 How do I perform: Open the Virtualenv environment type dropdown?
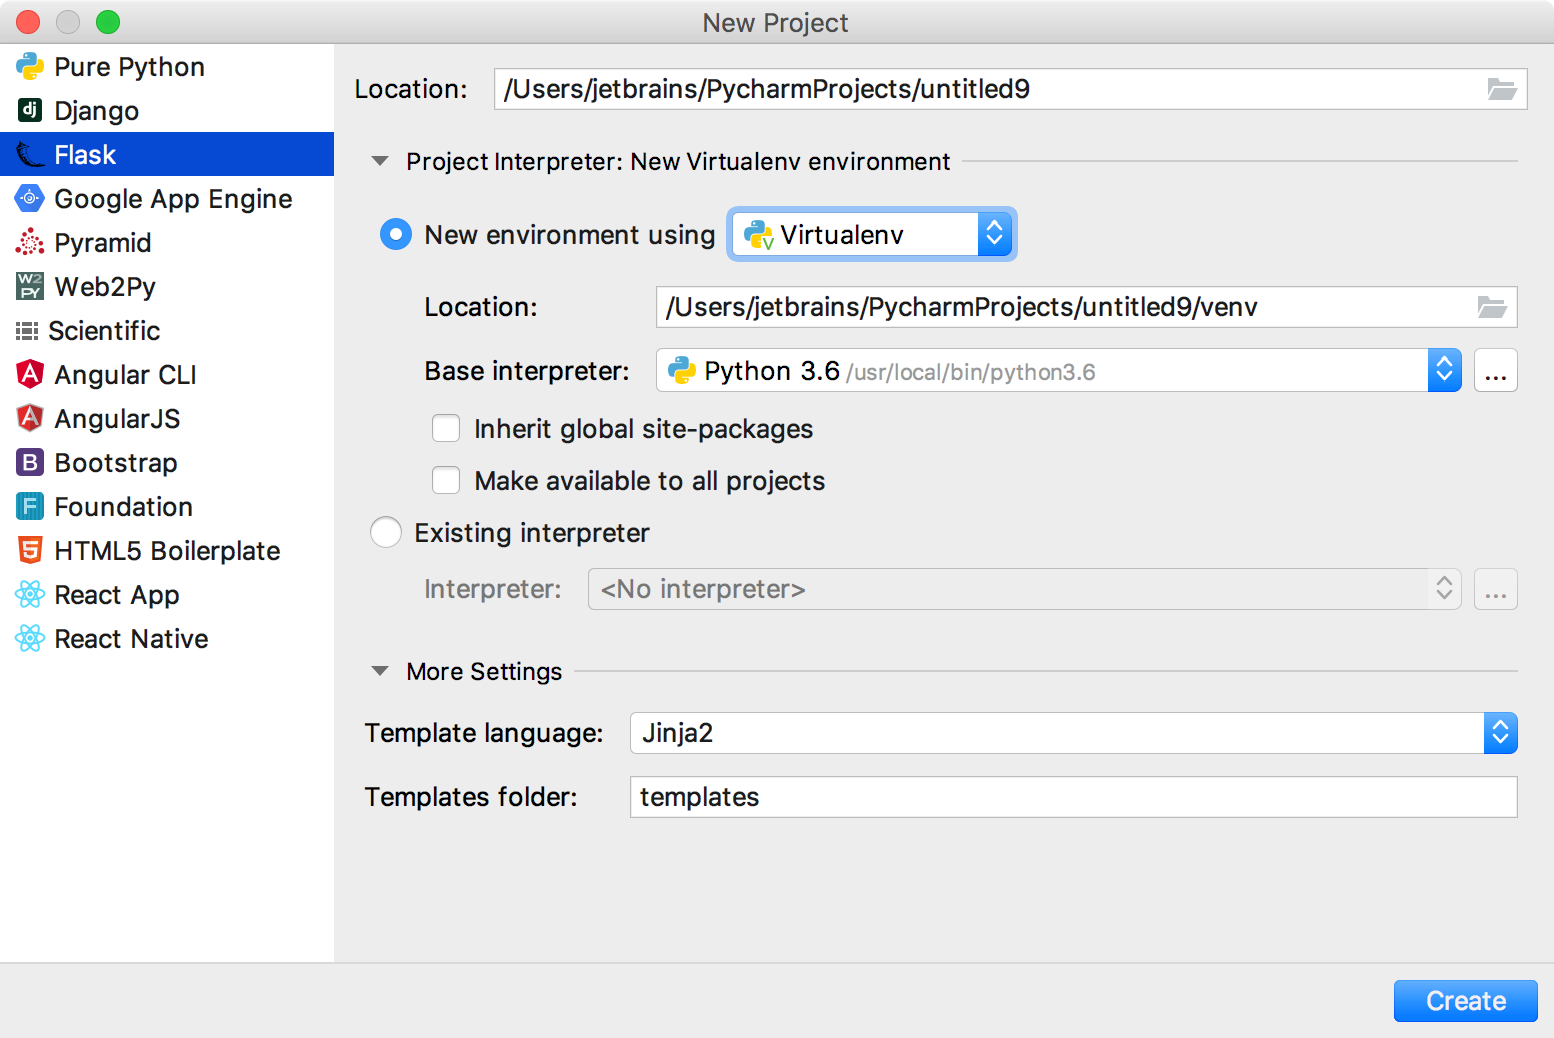(872, 235)
